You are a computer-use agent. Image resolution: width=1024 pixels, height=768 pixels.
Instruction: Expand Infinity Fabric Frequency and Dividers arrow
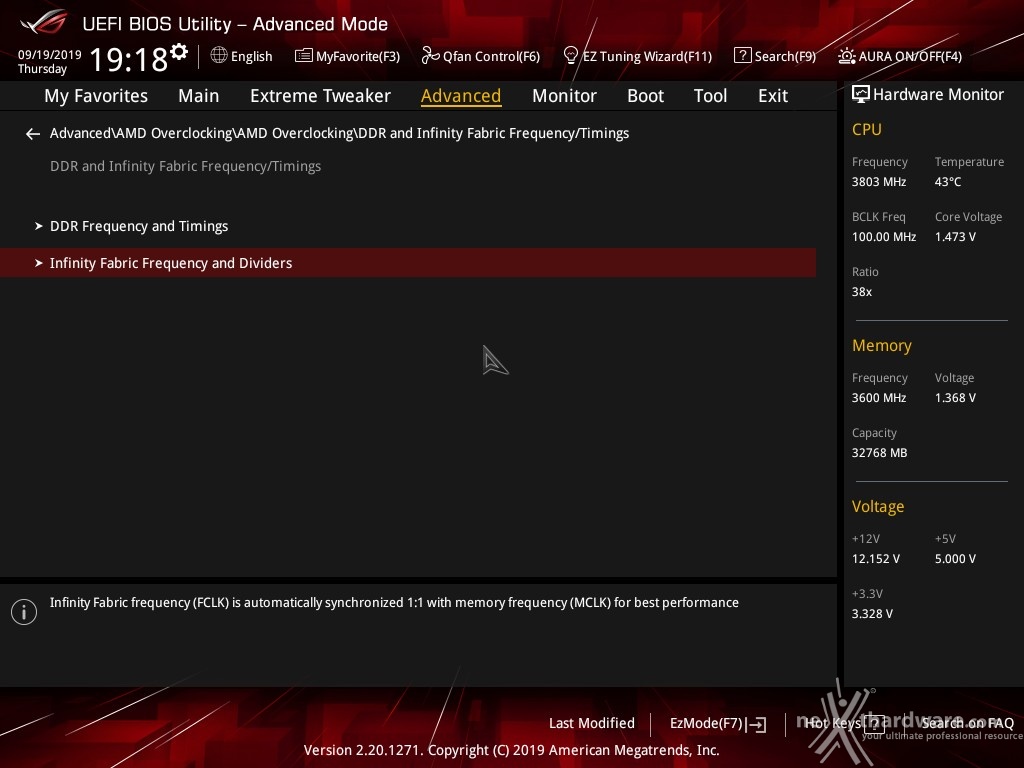point(39,263)
